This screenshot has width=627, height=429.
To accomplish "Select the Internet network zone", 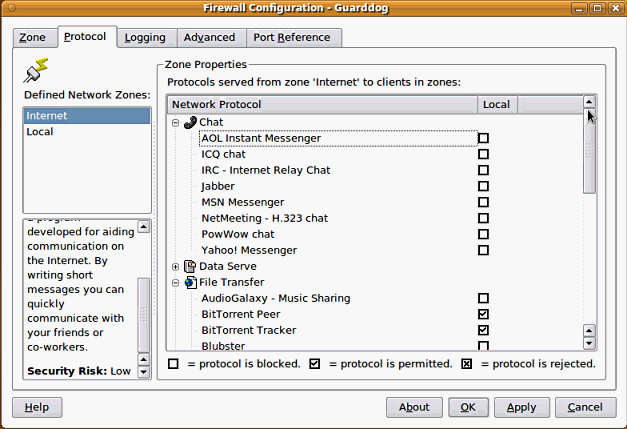I will tap(87, 116).
